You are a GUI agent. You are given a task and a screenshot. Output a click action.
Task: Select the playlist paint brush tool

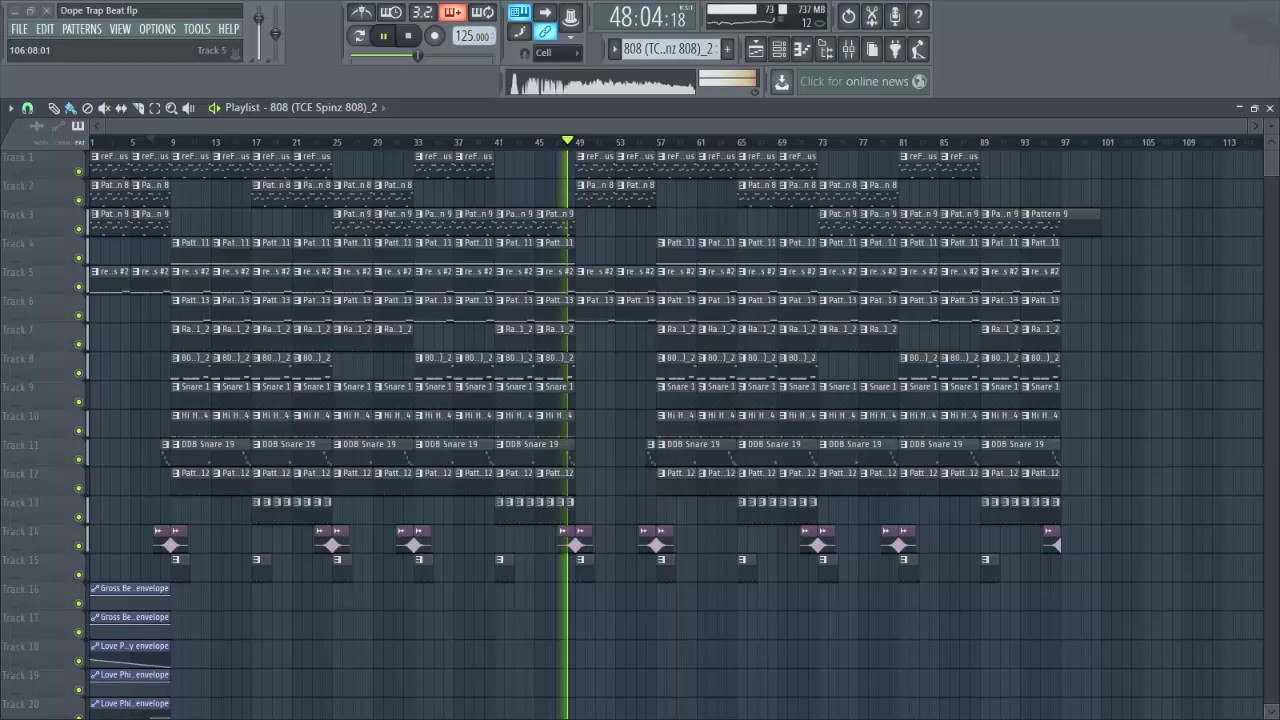[x=70, y=108]
